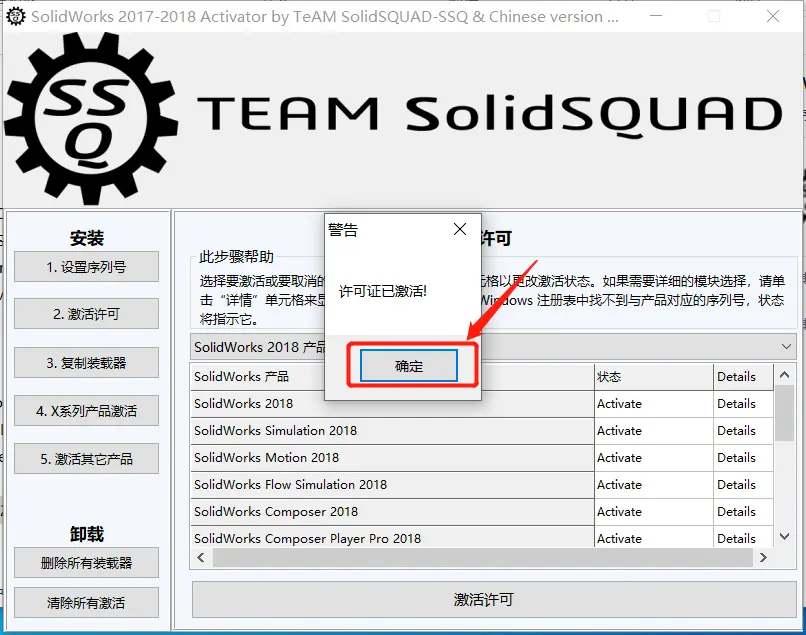Screen dimensions: 806x635
Task: Click the horizontal scrollbar track of table
Action: tap(482, 557)
